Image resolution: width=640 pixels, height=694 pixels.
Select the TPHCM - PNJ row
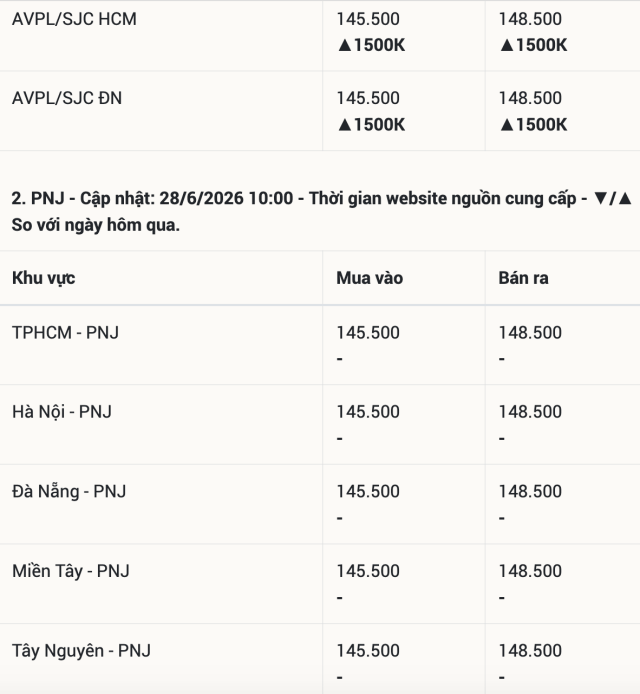click(320, 345)
